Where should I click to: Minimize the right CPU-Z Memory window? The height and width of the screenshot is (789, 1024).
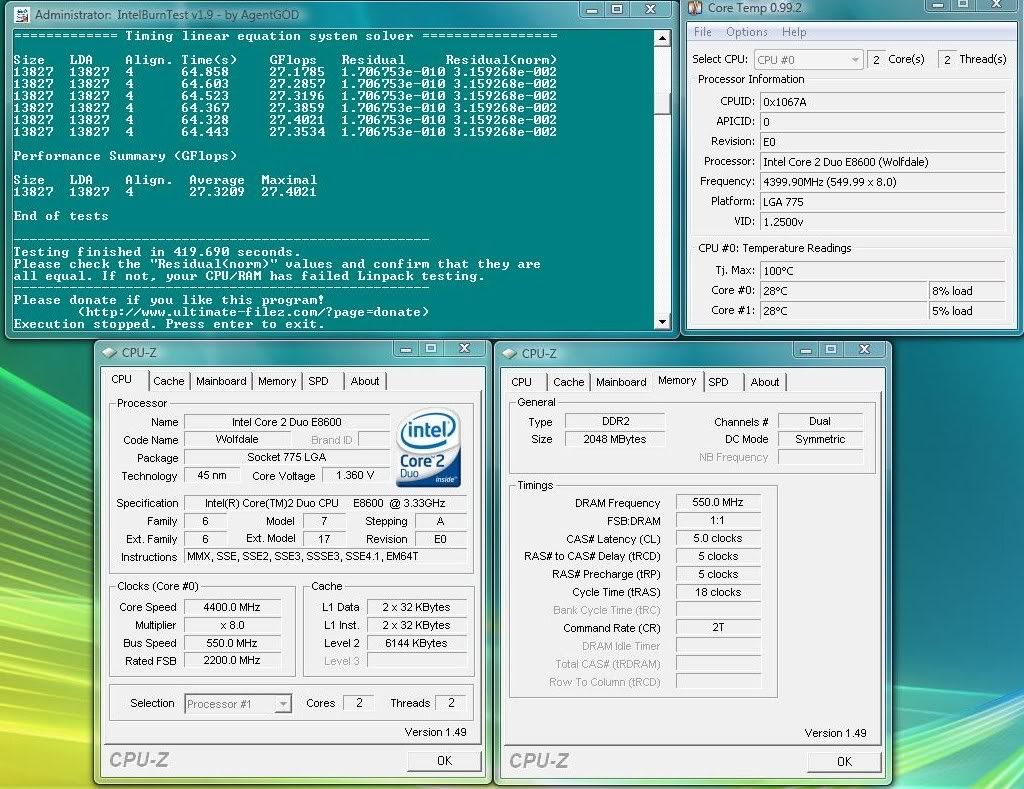[806, 350]
